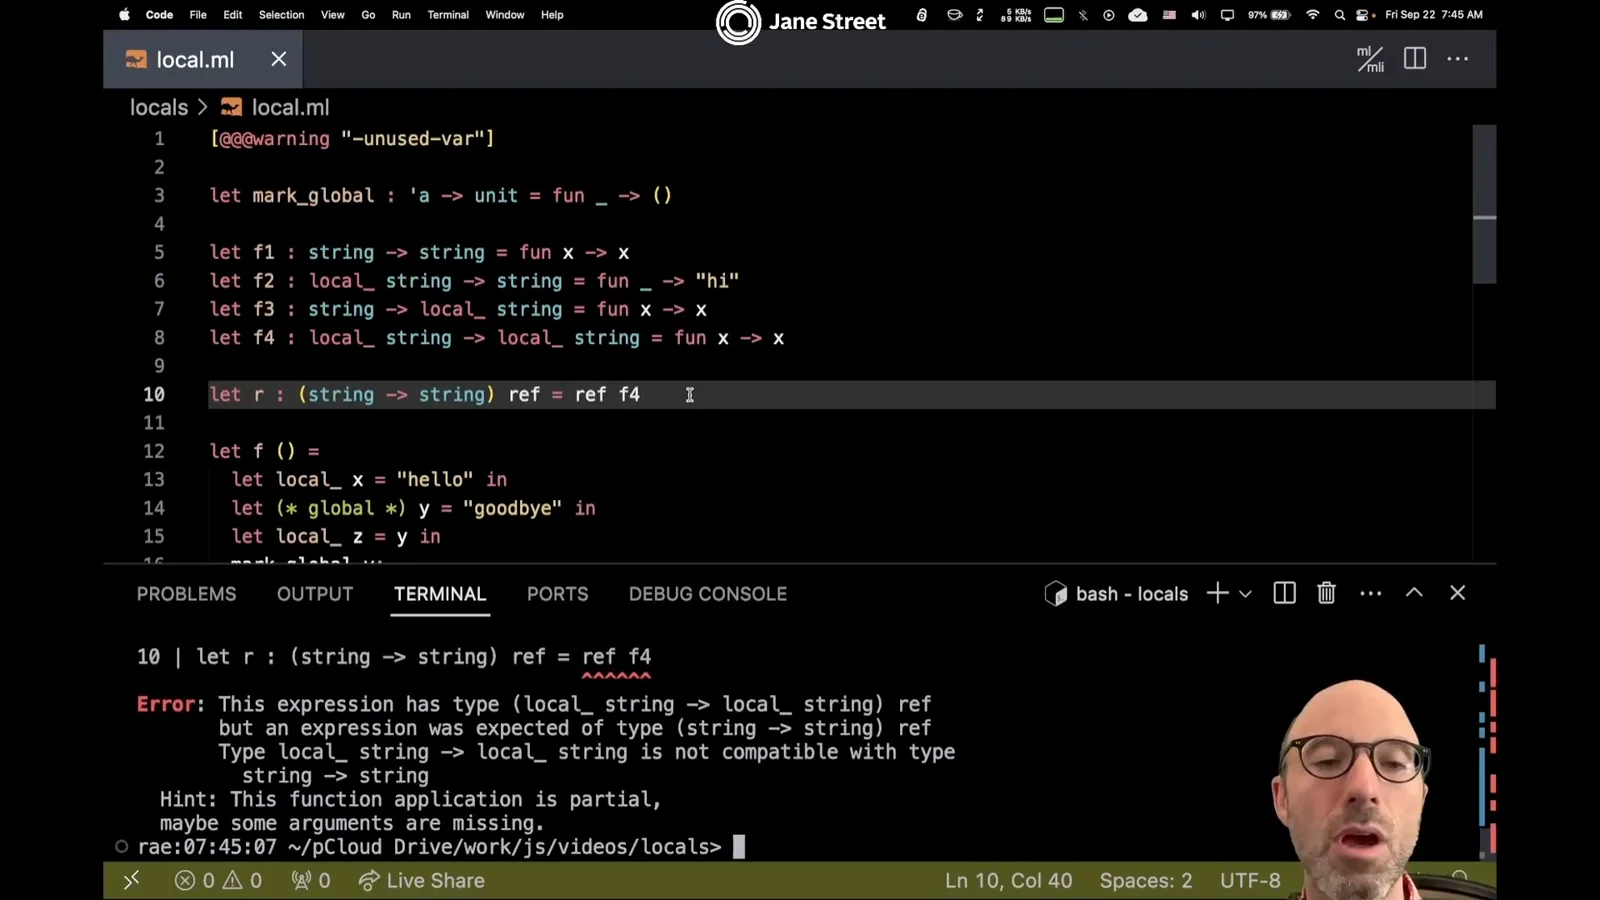
Task: Click the local.ml editor tab
Action: pos(203,59)
